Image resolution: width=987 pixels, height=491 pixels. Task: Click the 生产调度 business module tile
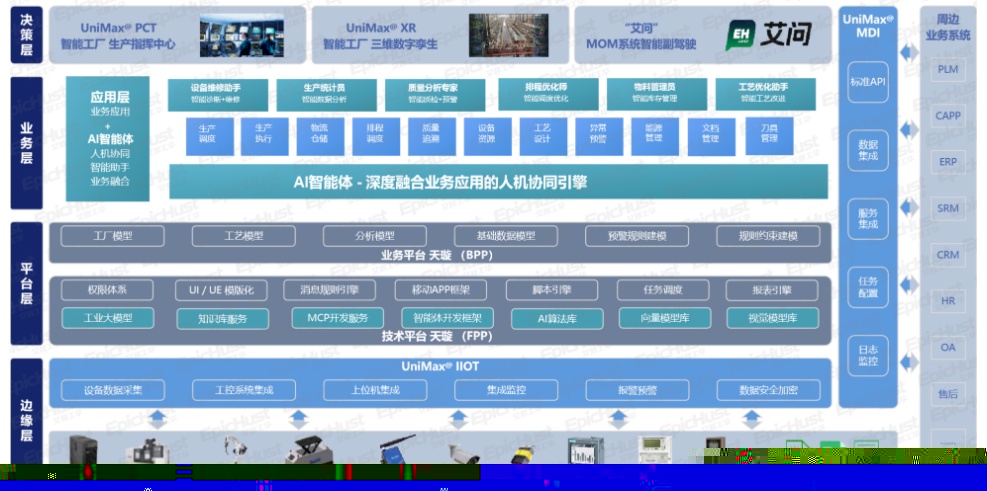coord(208,133)
